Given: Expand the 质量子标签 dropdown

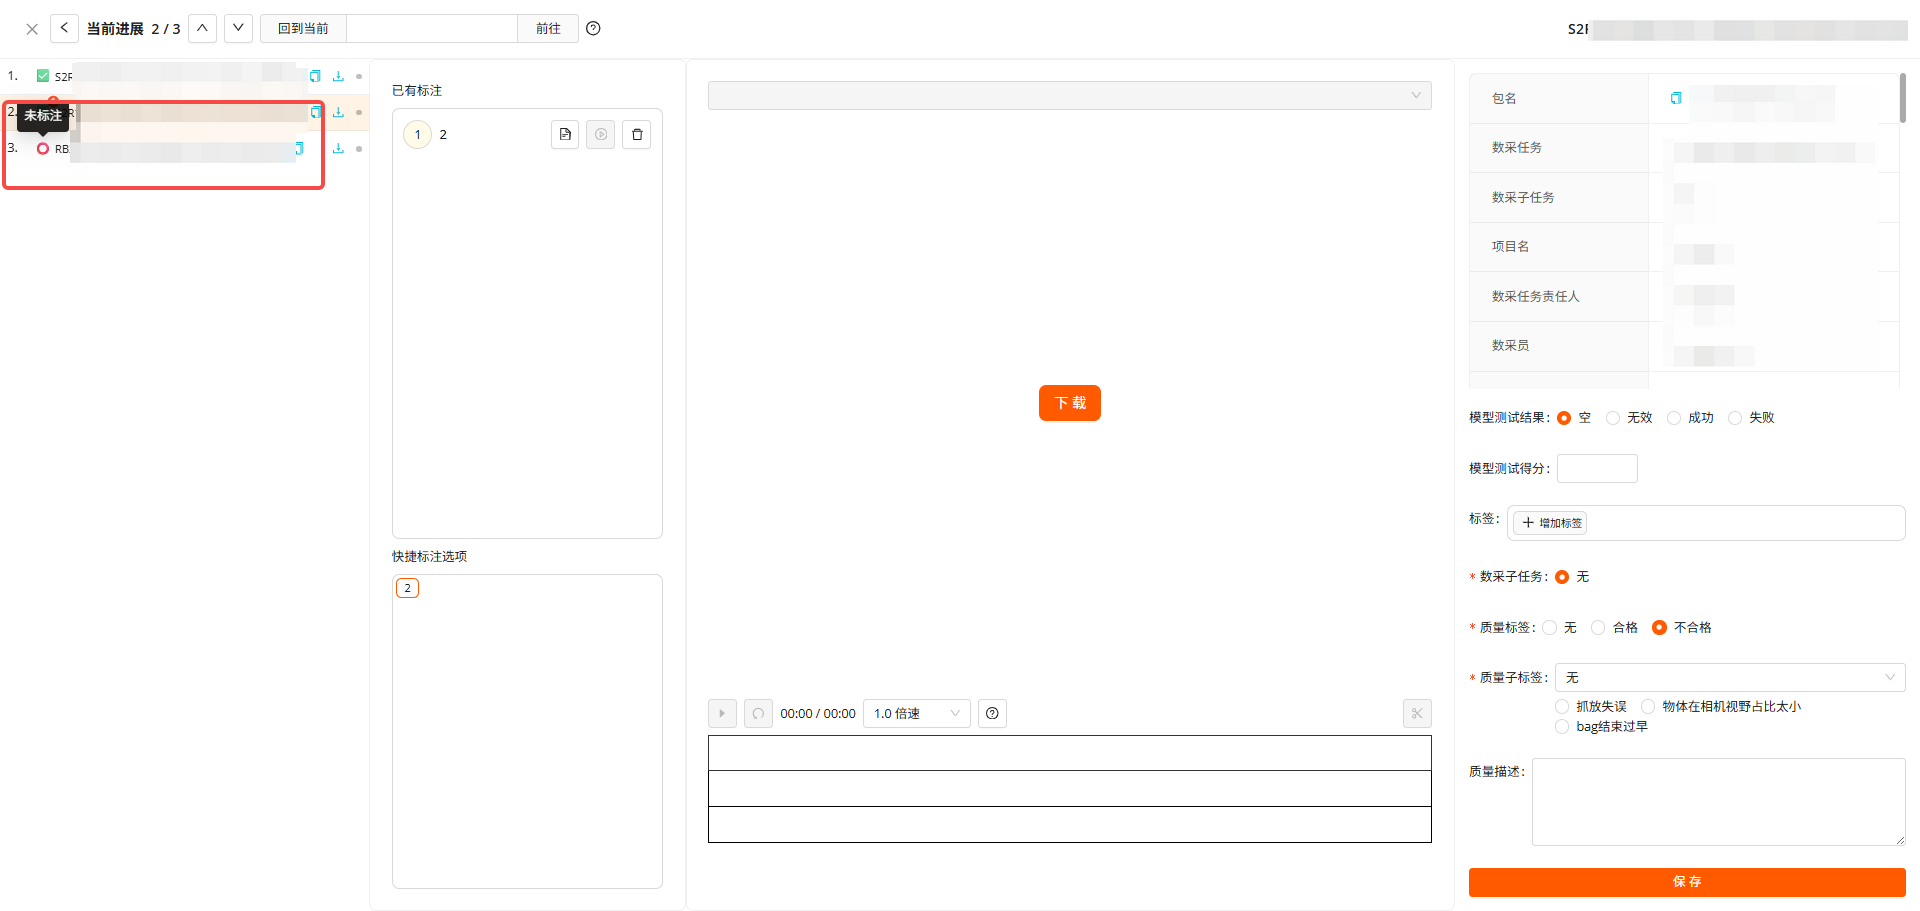Looking at the screenshot, I should click(1729, 678).
